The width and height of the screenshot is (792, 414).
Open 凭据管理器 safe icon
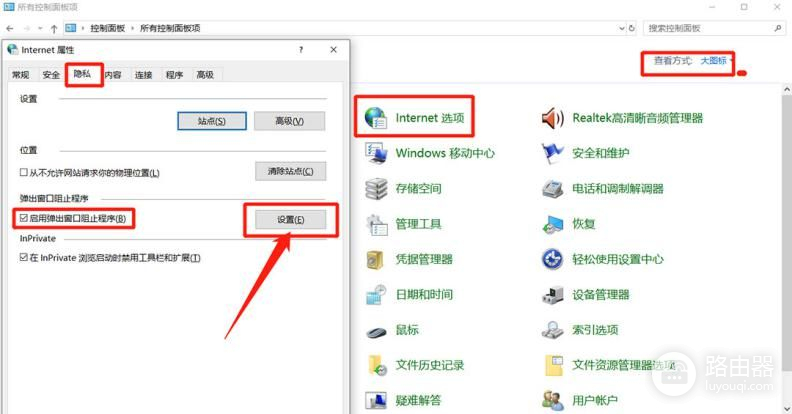pos(376,260)
